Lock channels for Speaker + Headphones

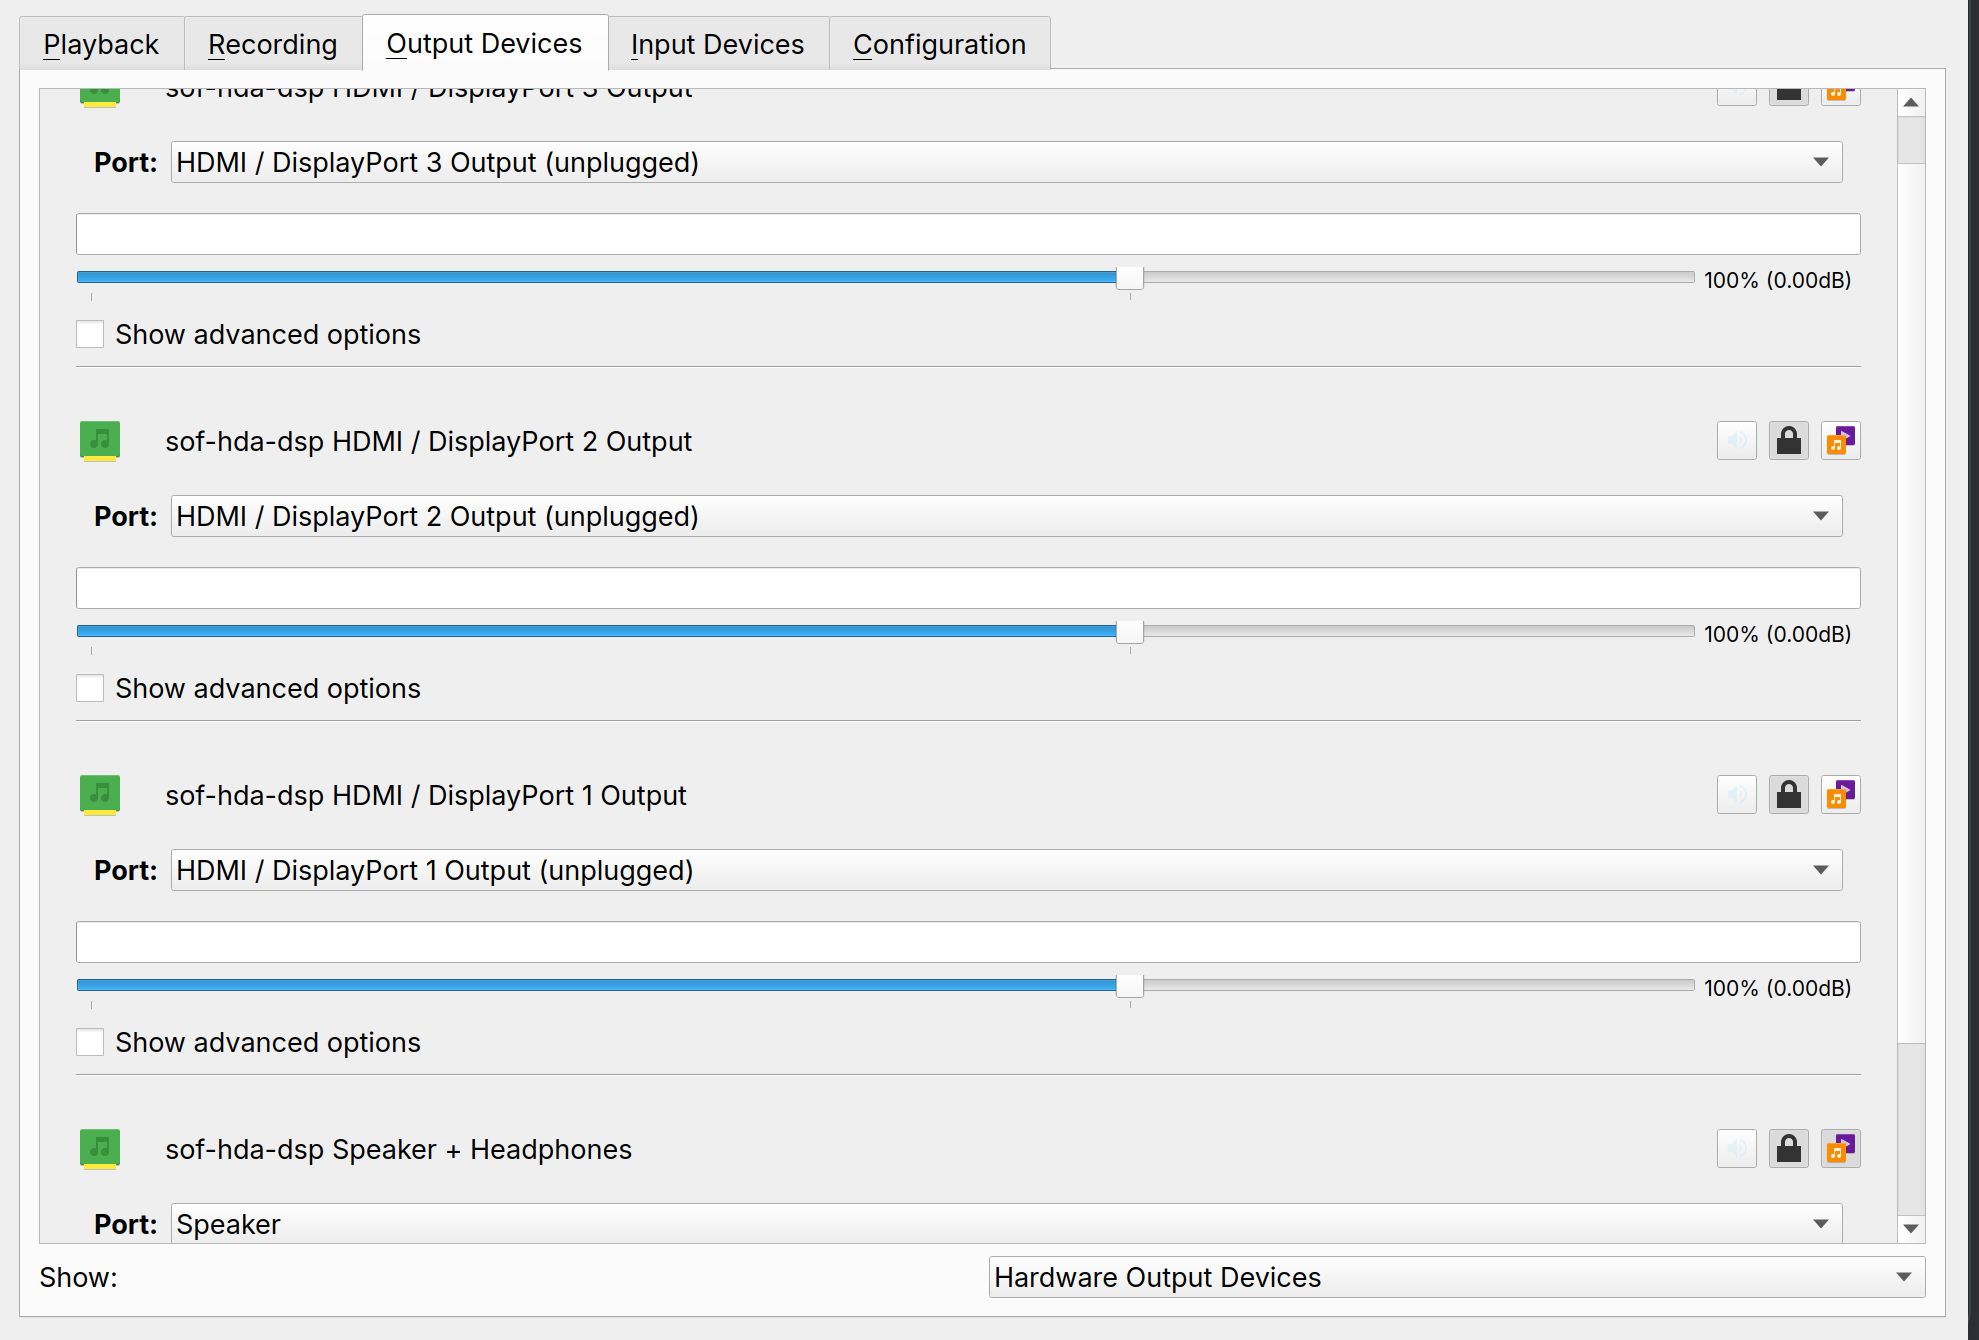point(1789,1149)
